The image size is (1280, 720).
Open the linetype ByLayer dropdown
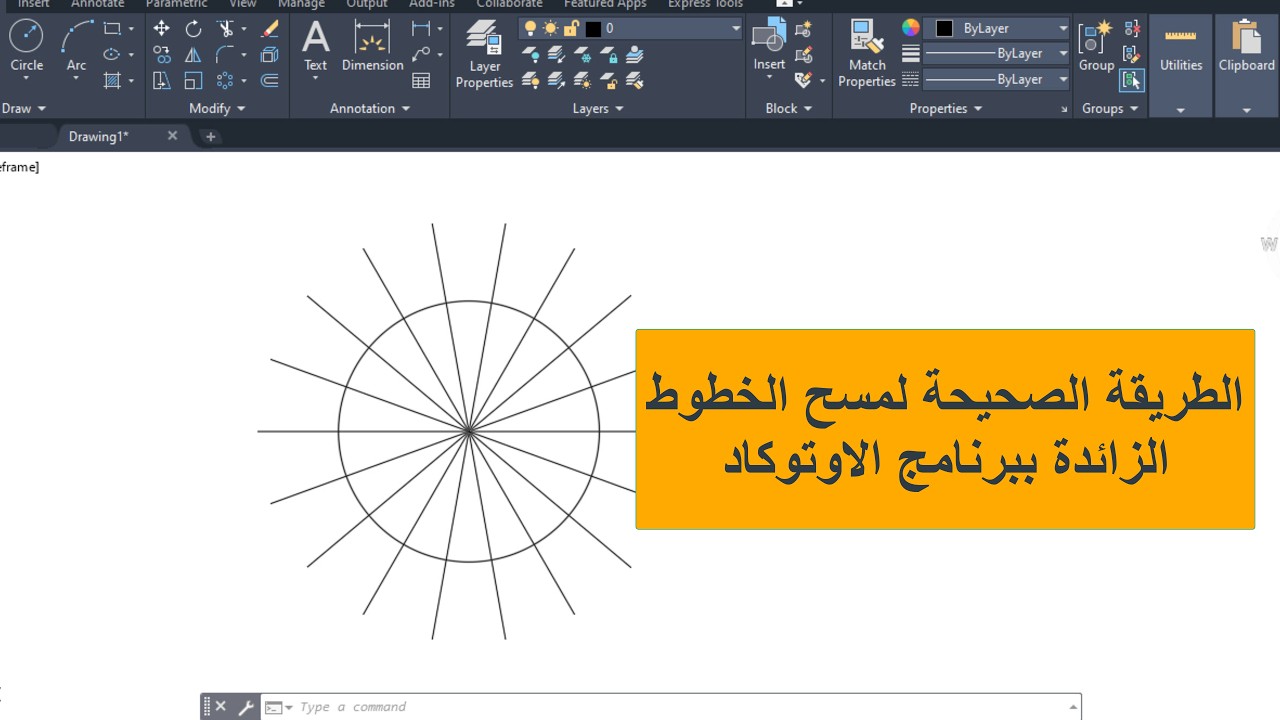[x=1063, y=79]
